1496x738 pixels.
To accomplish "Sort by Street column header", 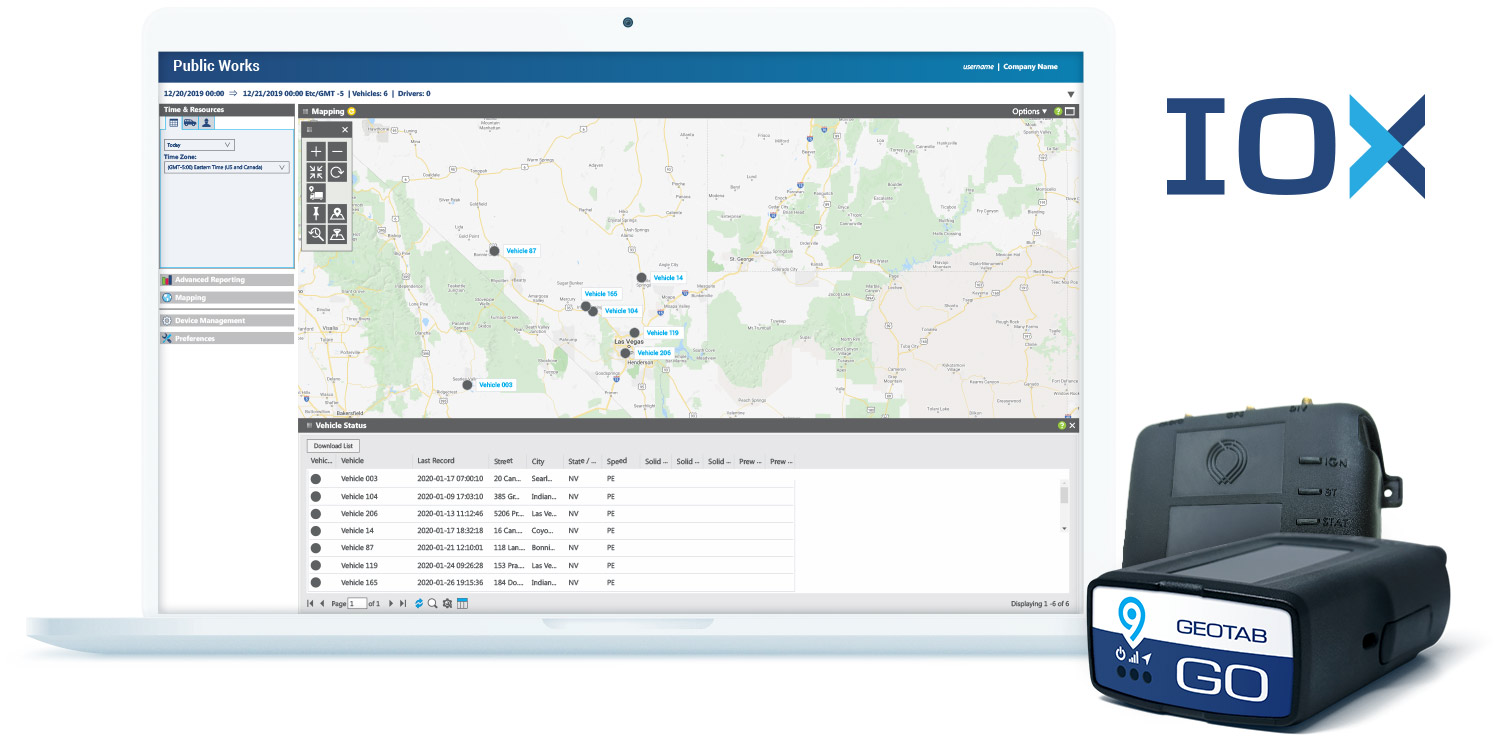I will [x=503, y=461].
